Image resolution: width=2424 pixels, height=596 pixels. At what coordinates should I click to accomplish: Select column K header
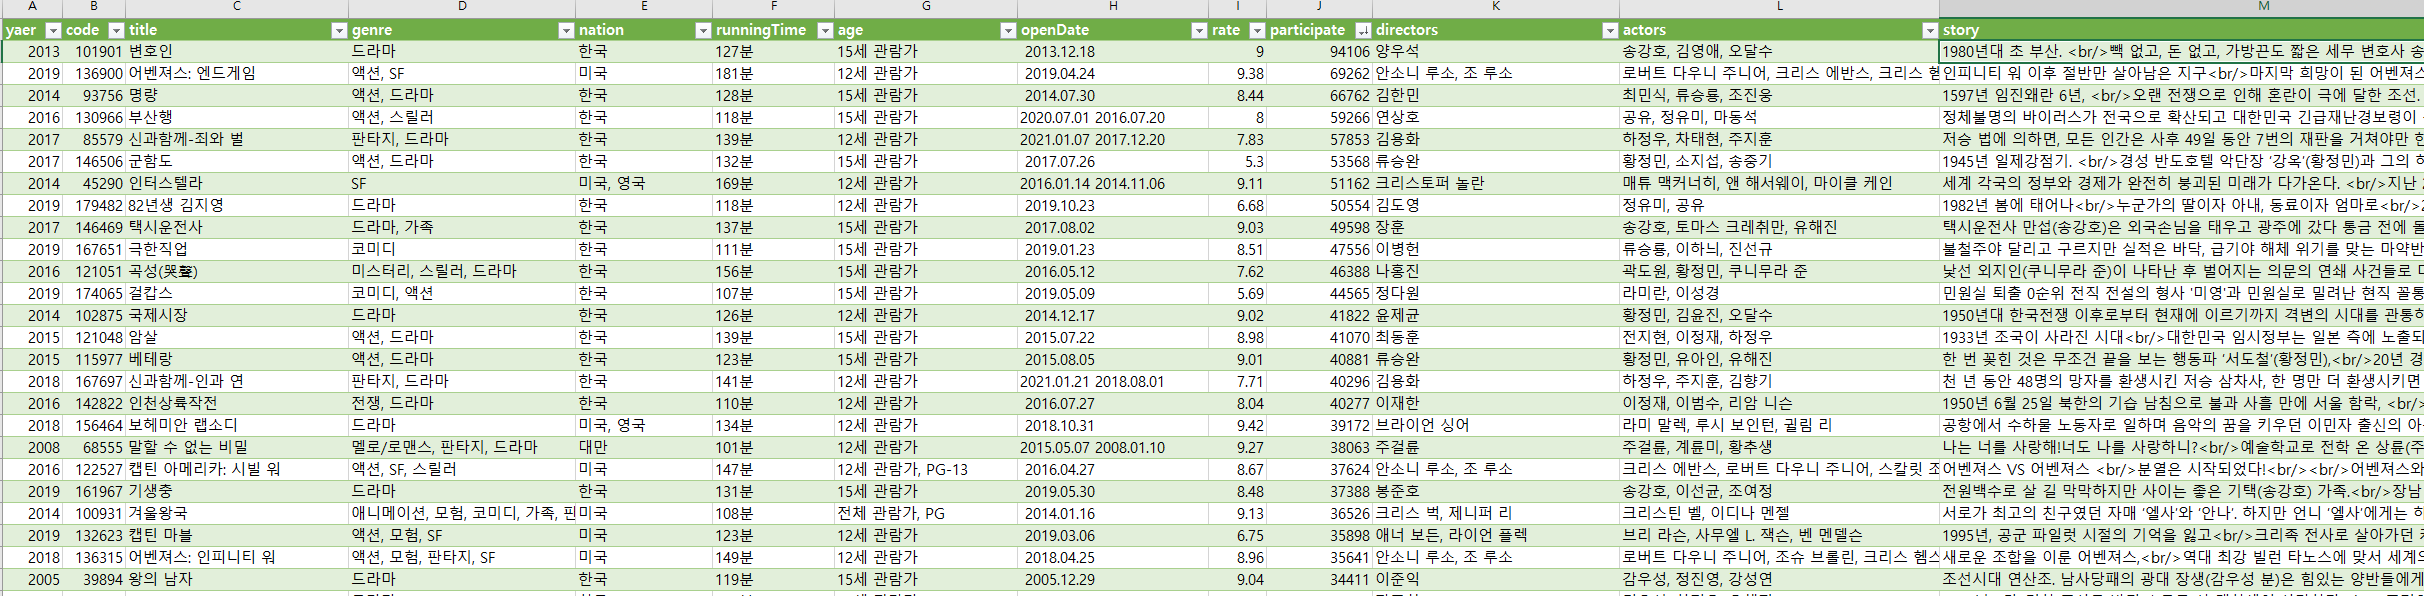pyautogui.click(x=1496, y=6)
